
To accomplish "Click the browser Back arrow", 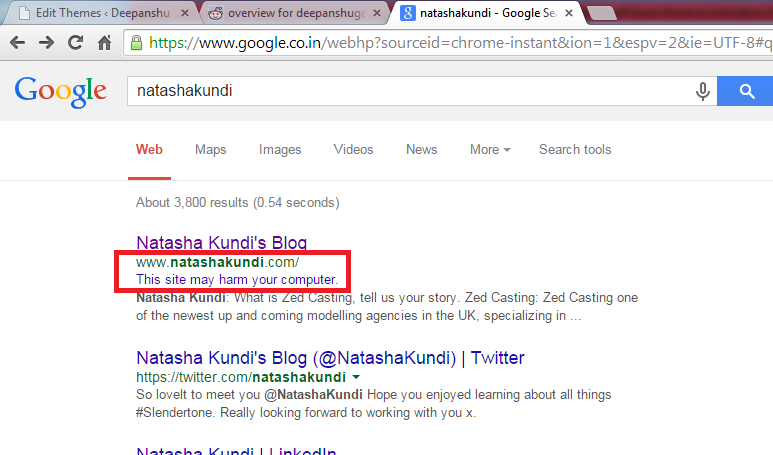I will pyautogui.click(x=19, y=44).
